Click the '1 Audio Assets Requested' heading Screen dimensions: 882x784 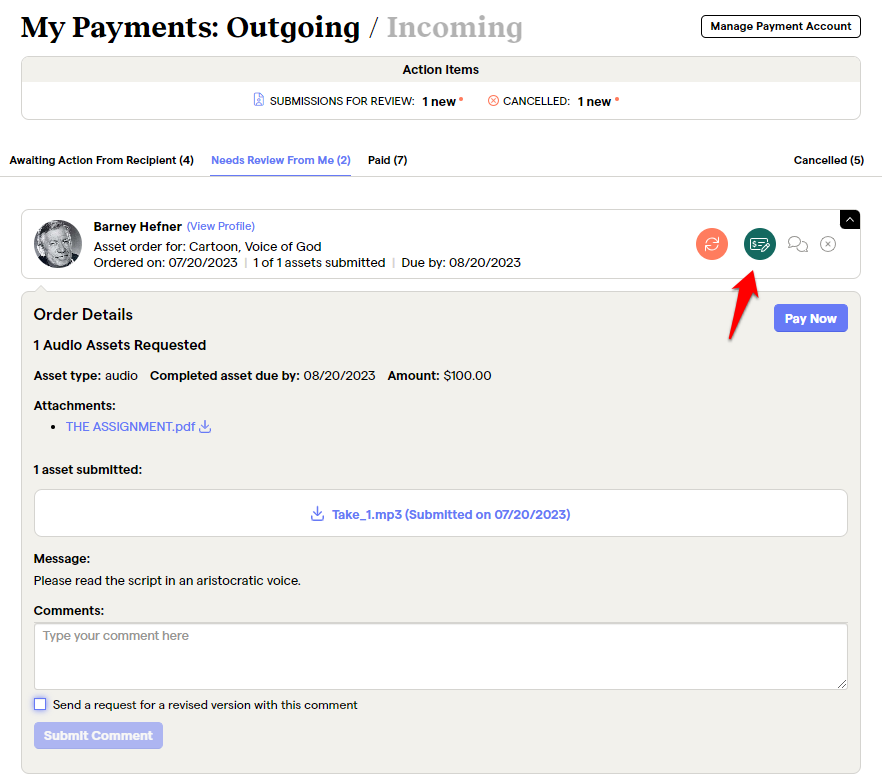[120, 345]
